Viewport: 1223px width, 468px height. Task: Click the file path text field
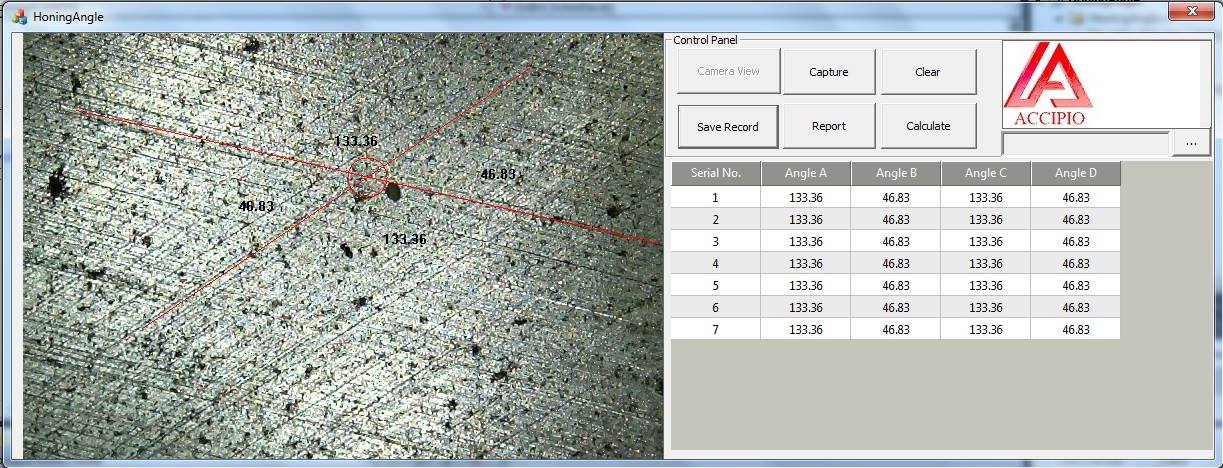coord(1085,144)
